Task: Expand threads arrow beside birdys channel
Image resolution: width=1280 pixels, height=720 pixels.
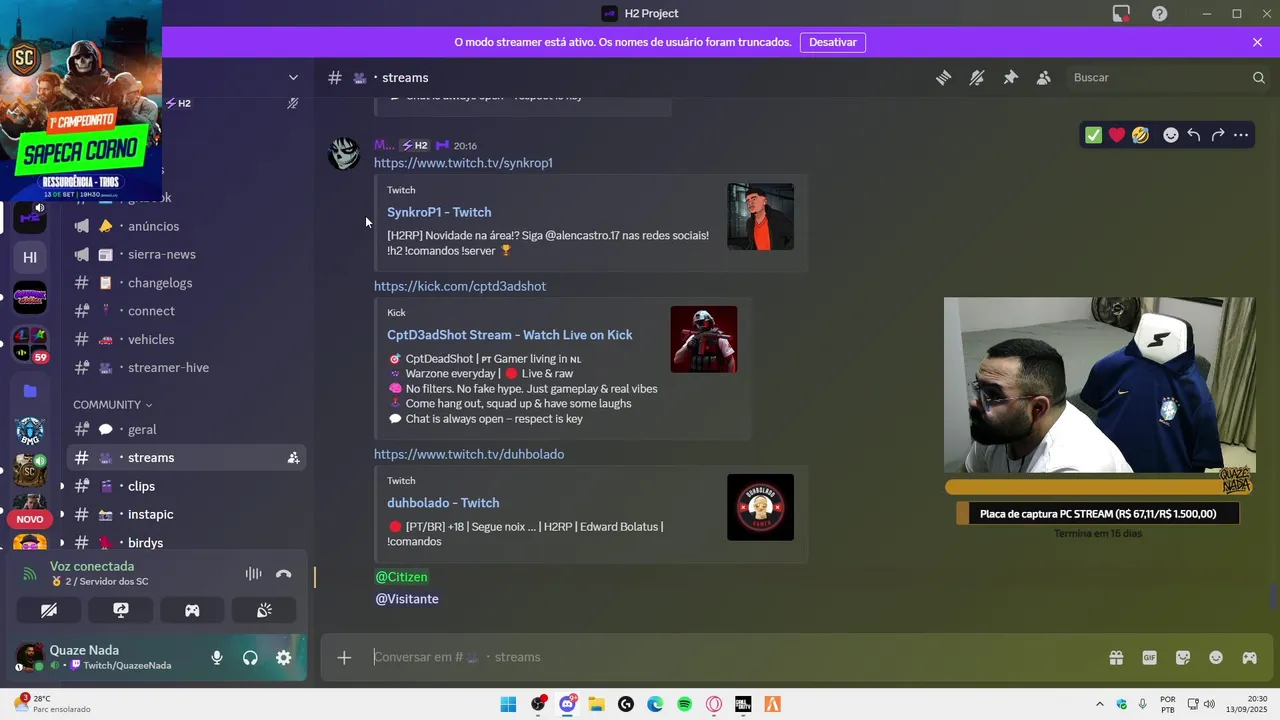Action: click(62, 542)
